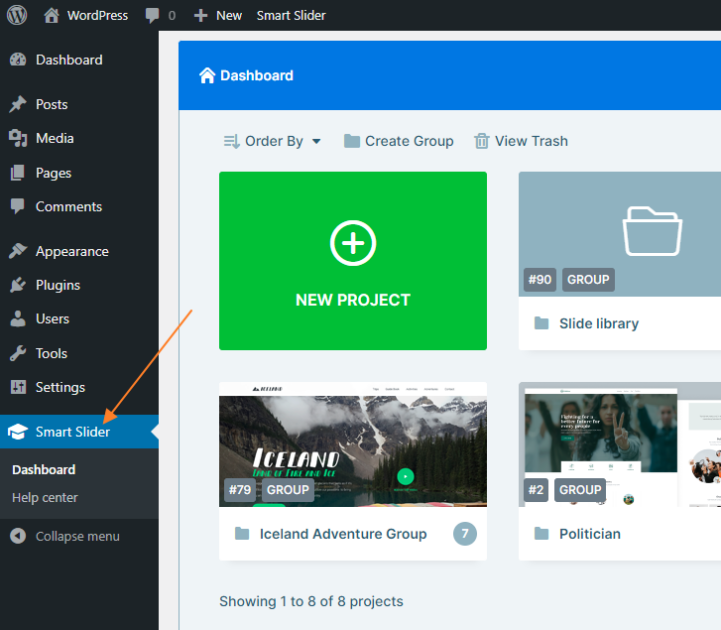The height and width of the screenshot is (630, 721).
Task: Click the green NEW PROJECT tile
Action: [353, 261]
